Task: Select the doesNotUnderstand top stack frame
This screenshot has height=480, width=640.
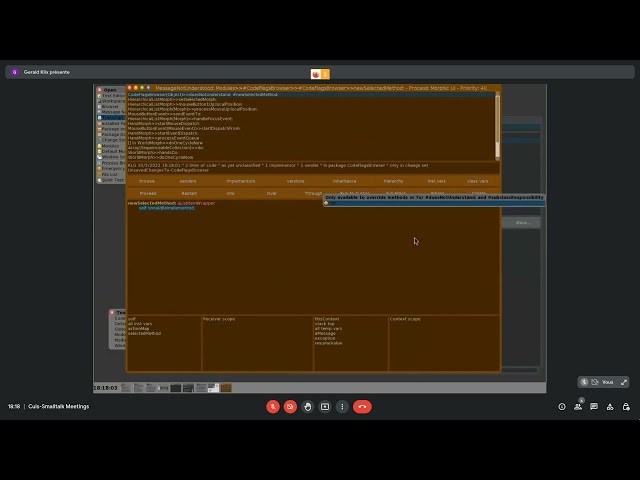Action: 311,95
